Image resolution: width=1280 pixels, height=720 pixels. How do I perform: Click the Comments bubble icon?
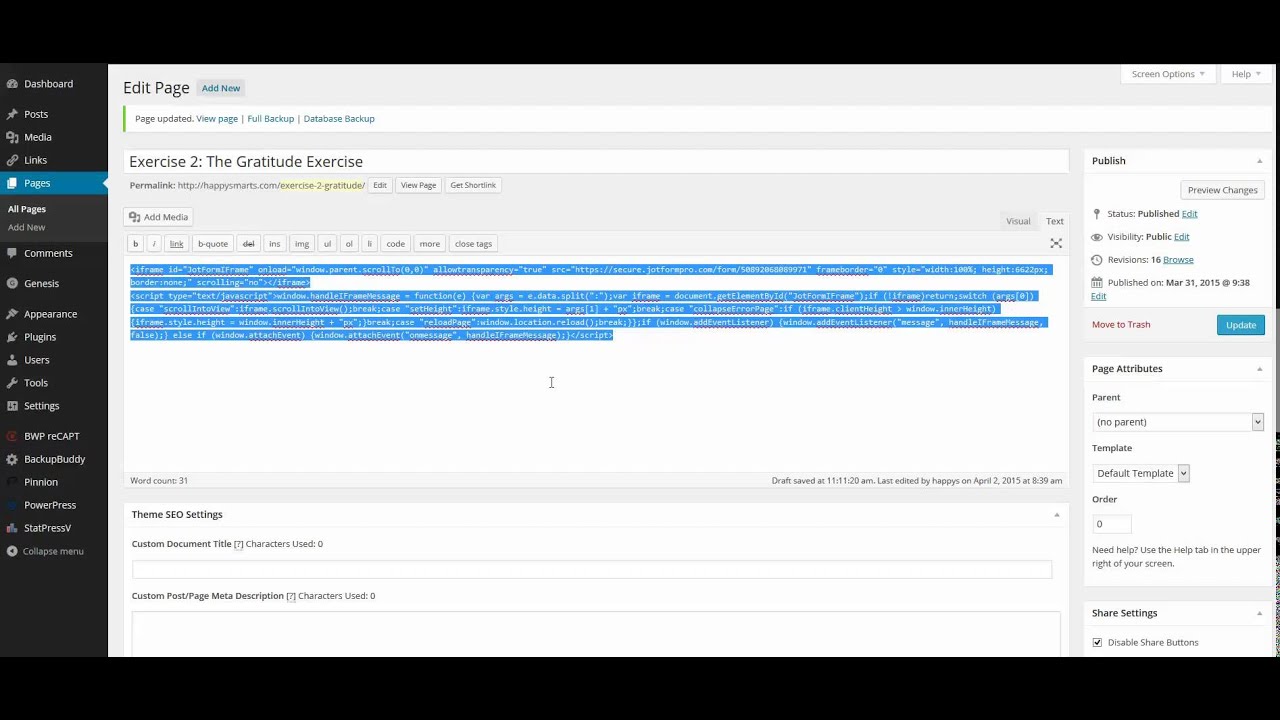click(12, 253)
